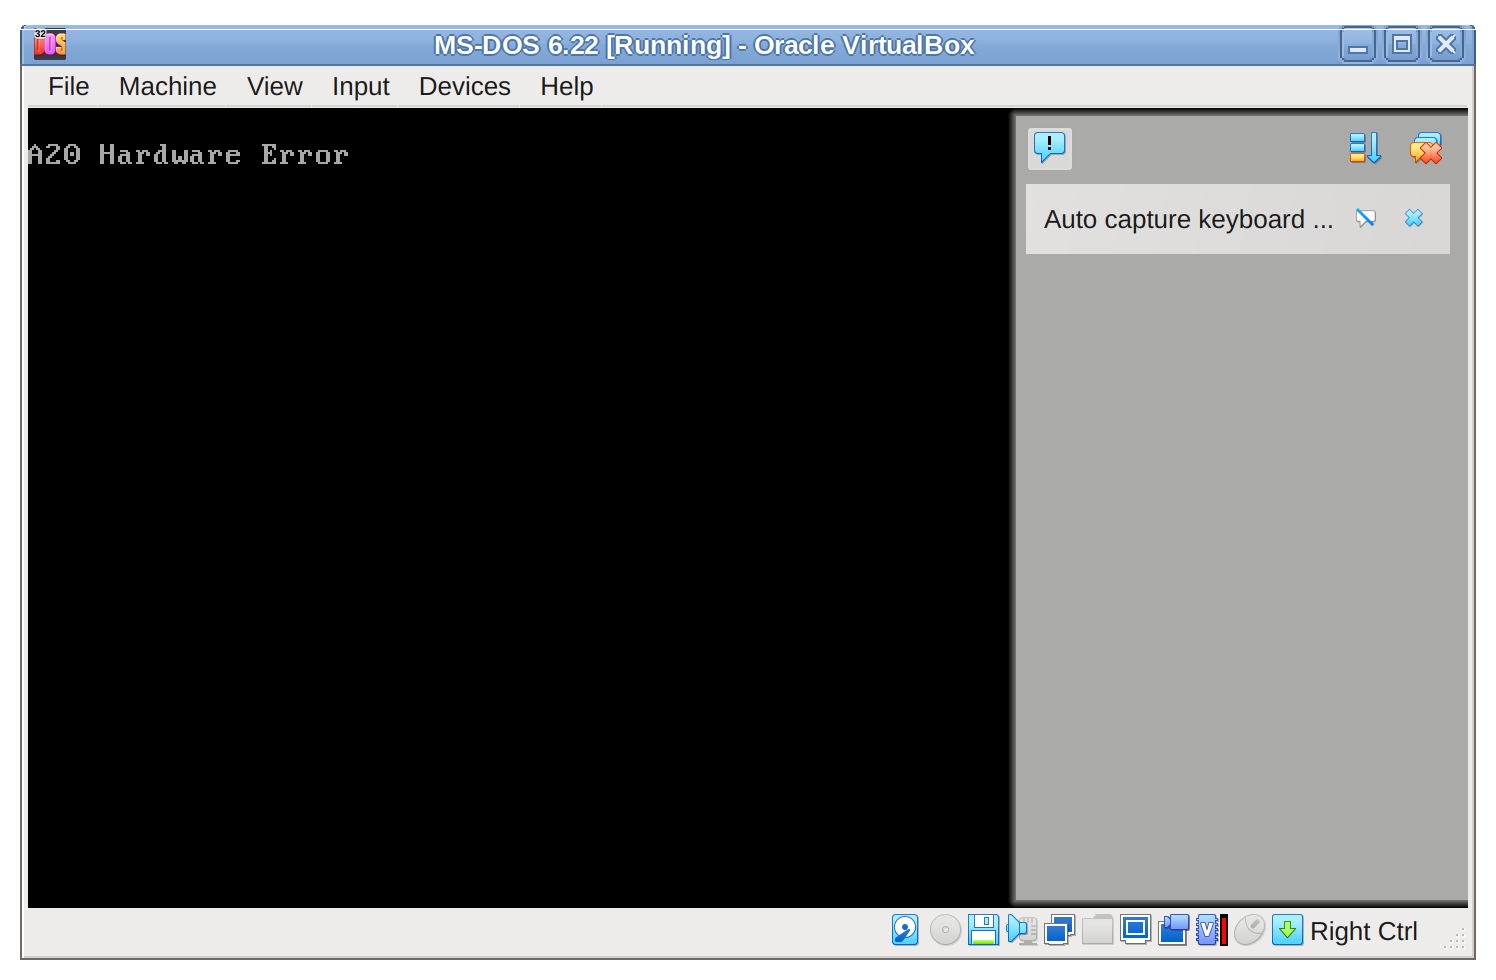1496x980 pixels.
Task: Click the CPU virtualization status icon
Action: point(1211,930)
